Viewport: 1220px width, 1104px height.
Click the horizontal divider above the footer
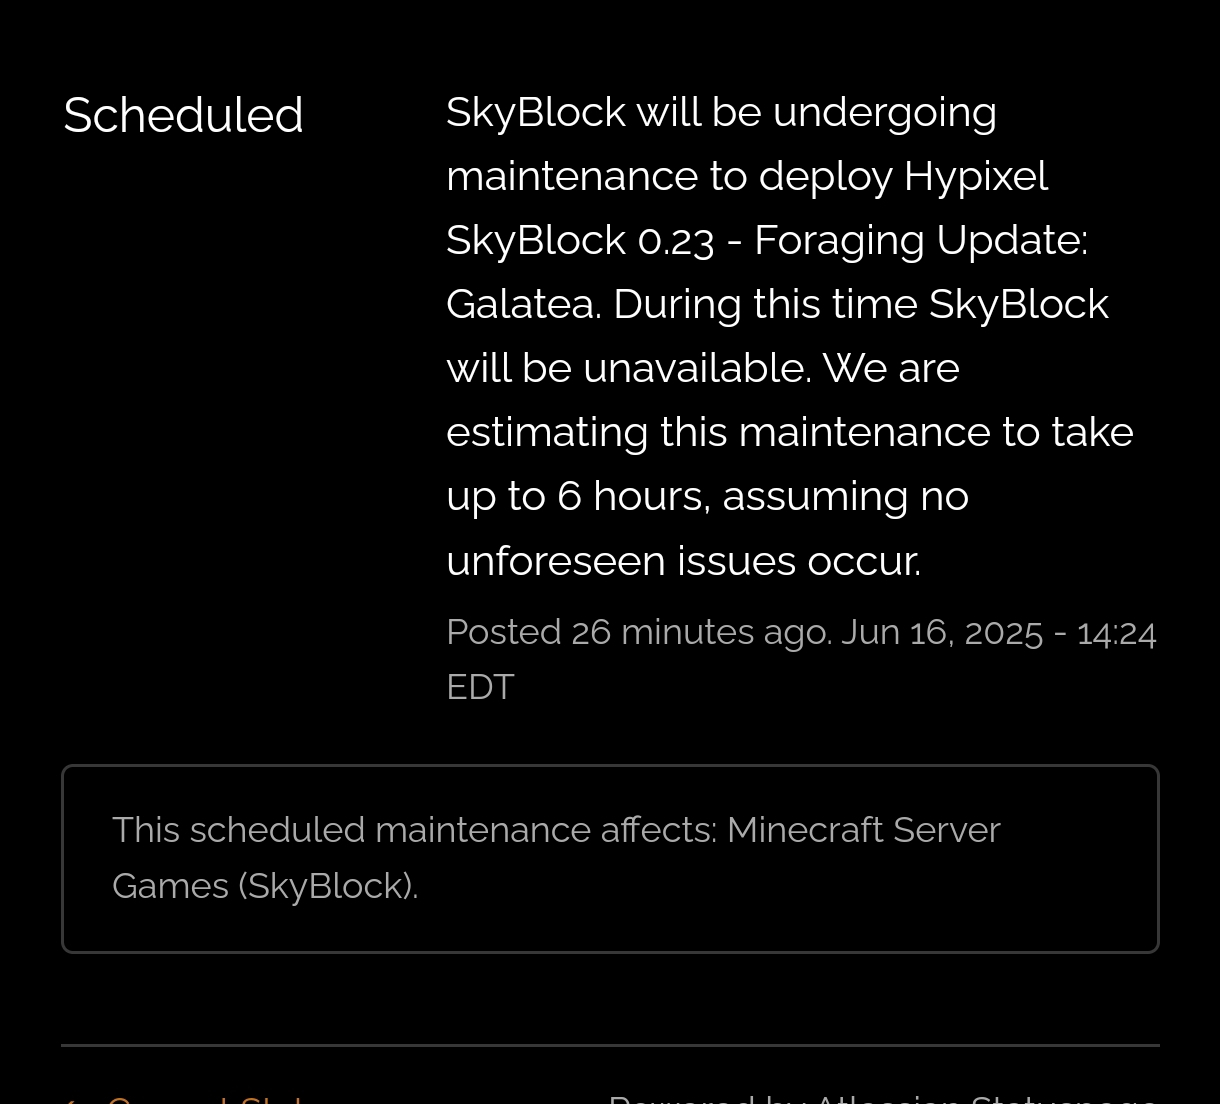point(610,1045)
